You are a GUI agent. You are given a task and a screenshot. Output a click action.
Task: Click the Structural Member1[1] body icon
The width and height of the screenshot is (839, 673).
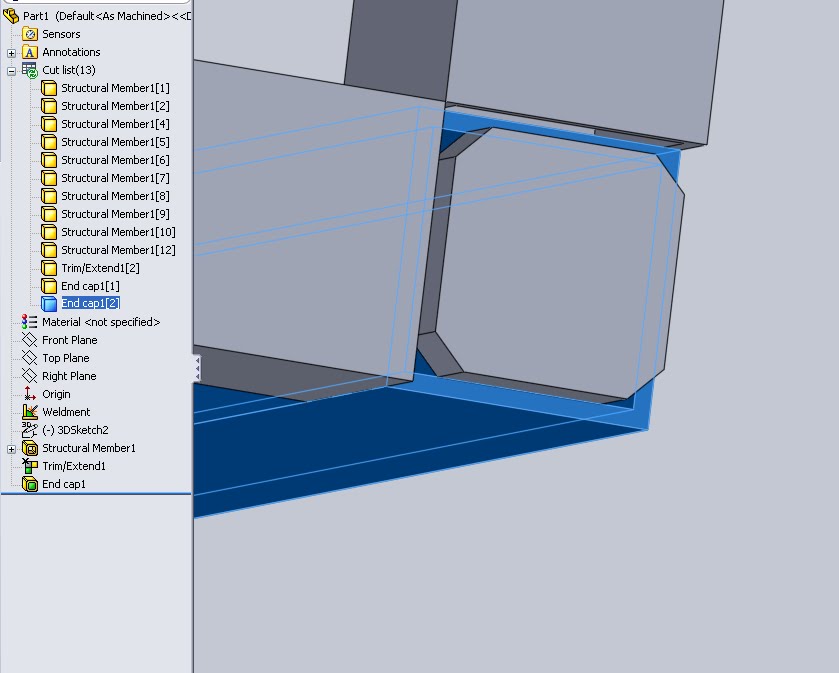49,88
